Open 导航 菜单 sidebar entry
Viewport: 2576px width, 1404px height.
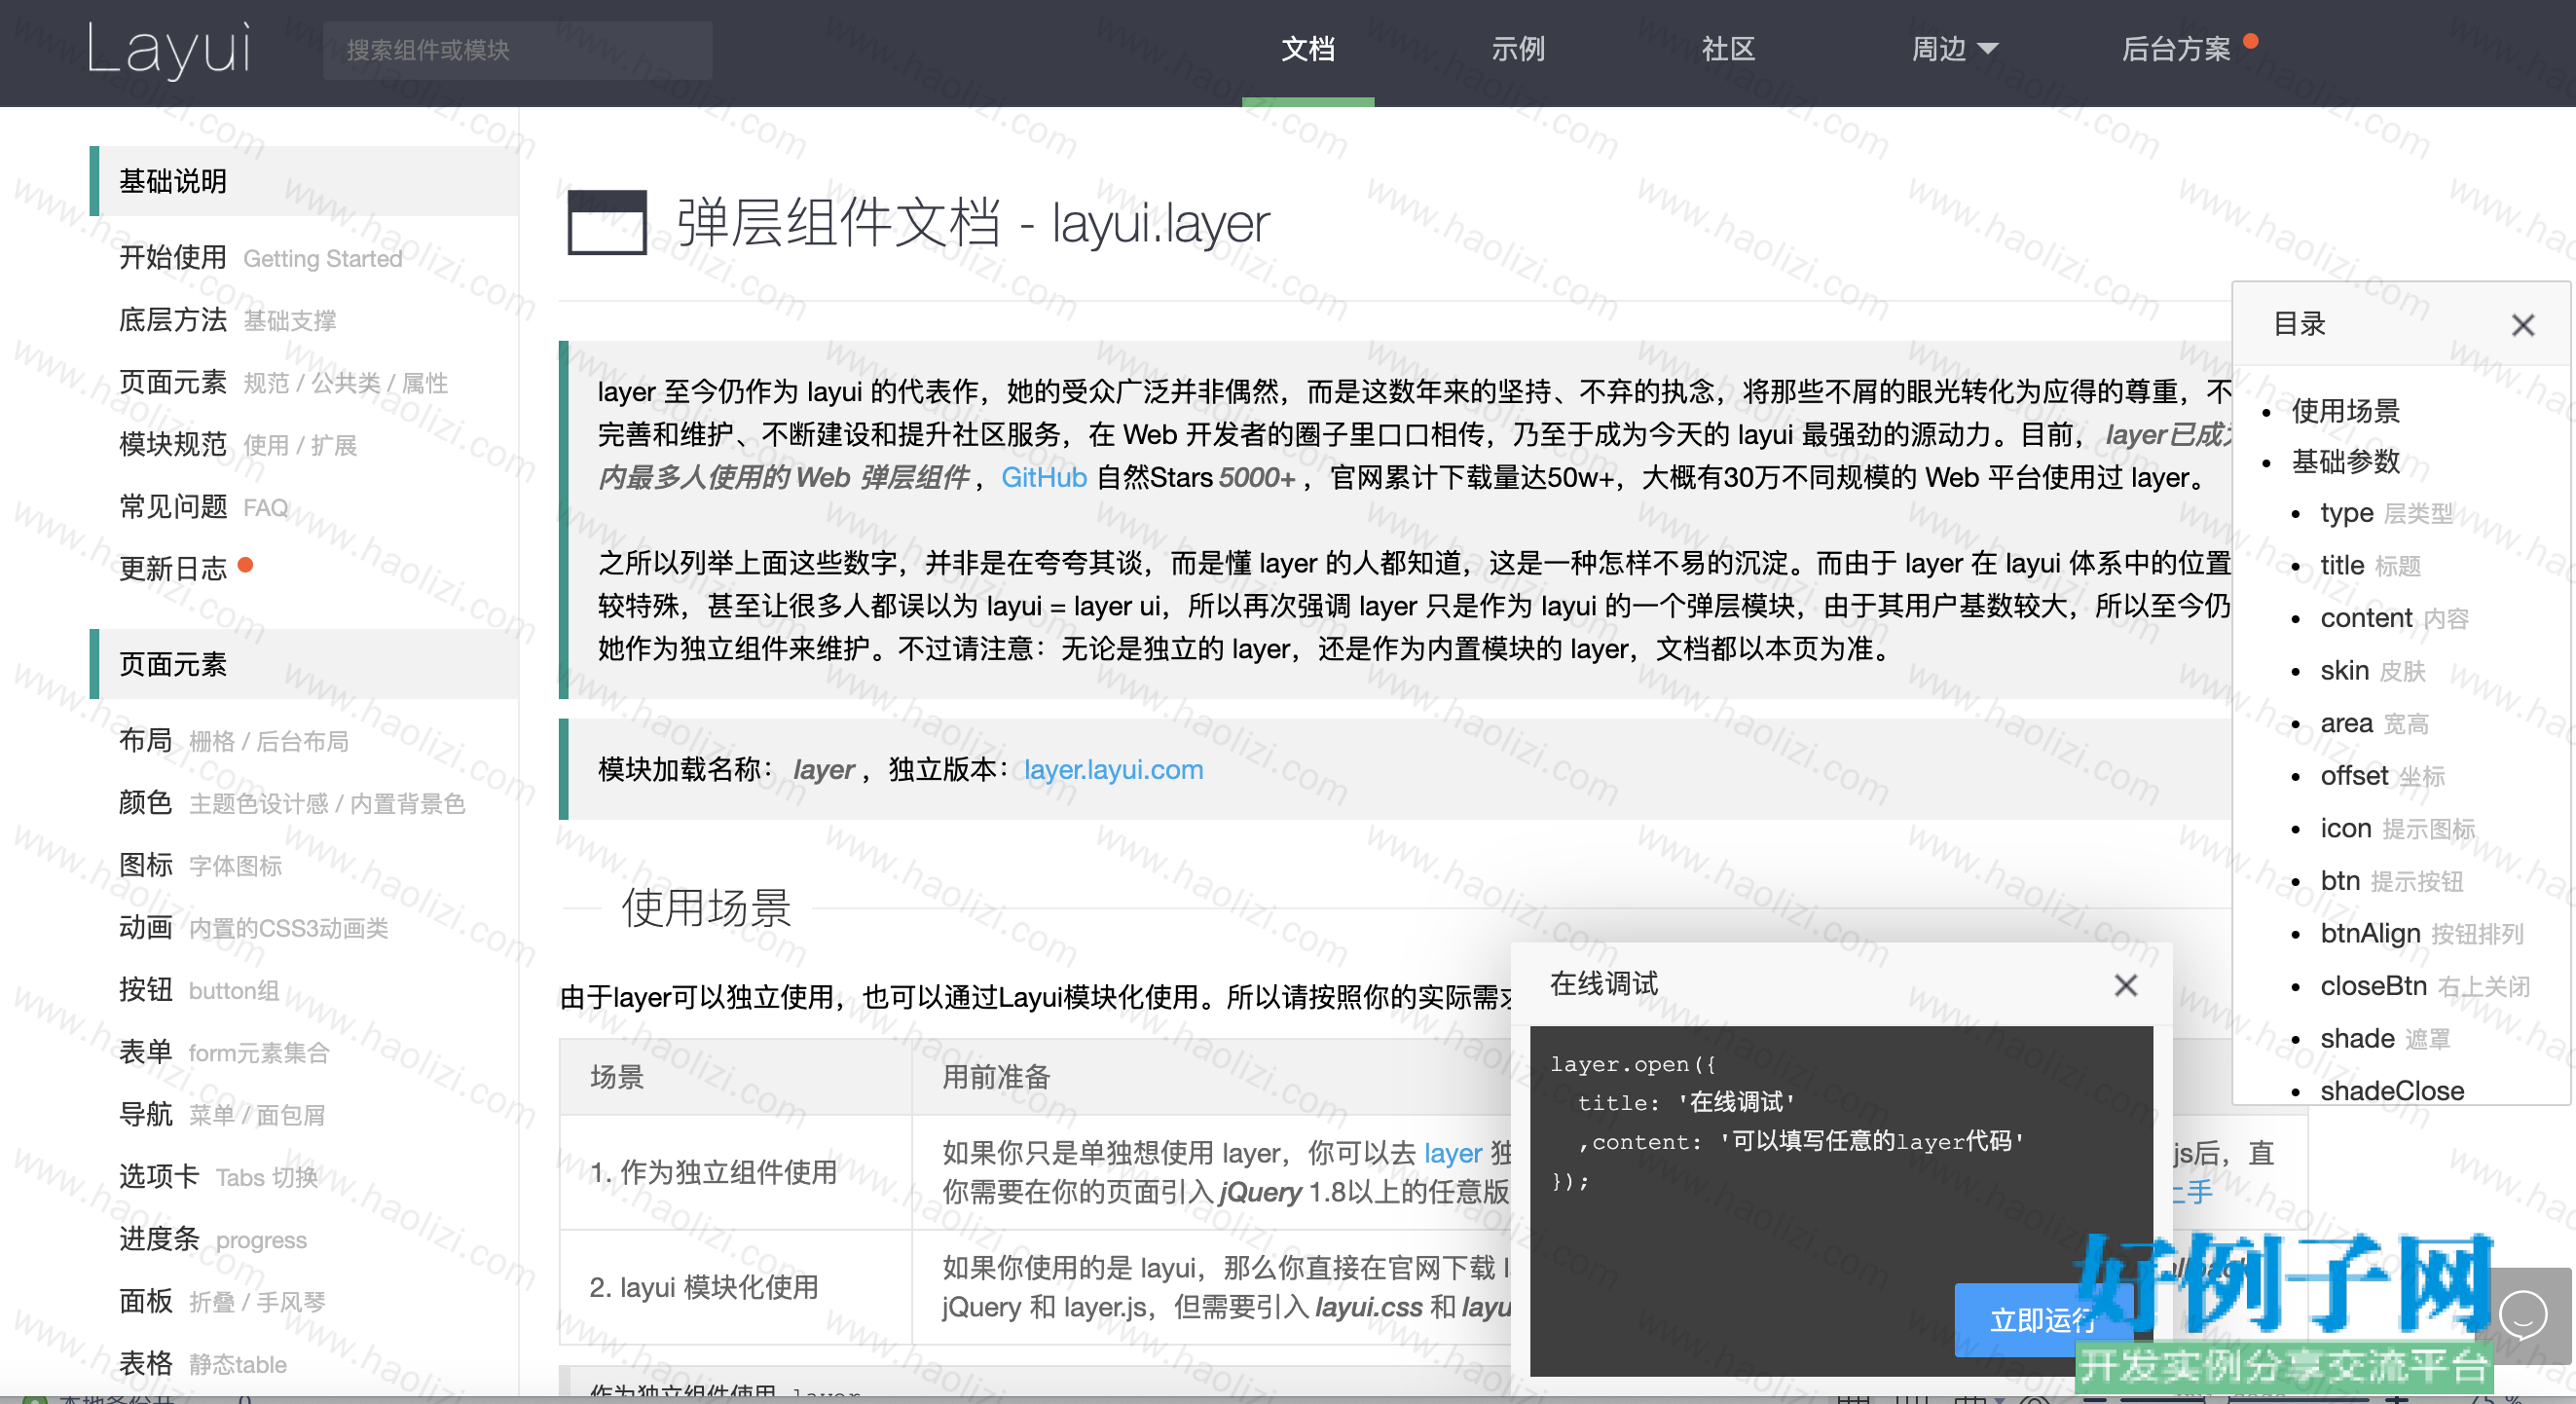222,1114
